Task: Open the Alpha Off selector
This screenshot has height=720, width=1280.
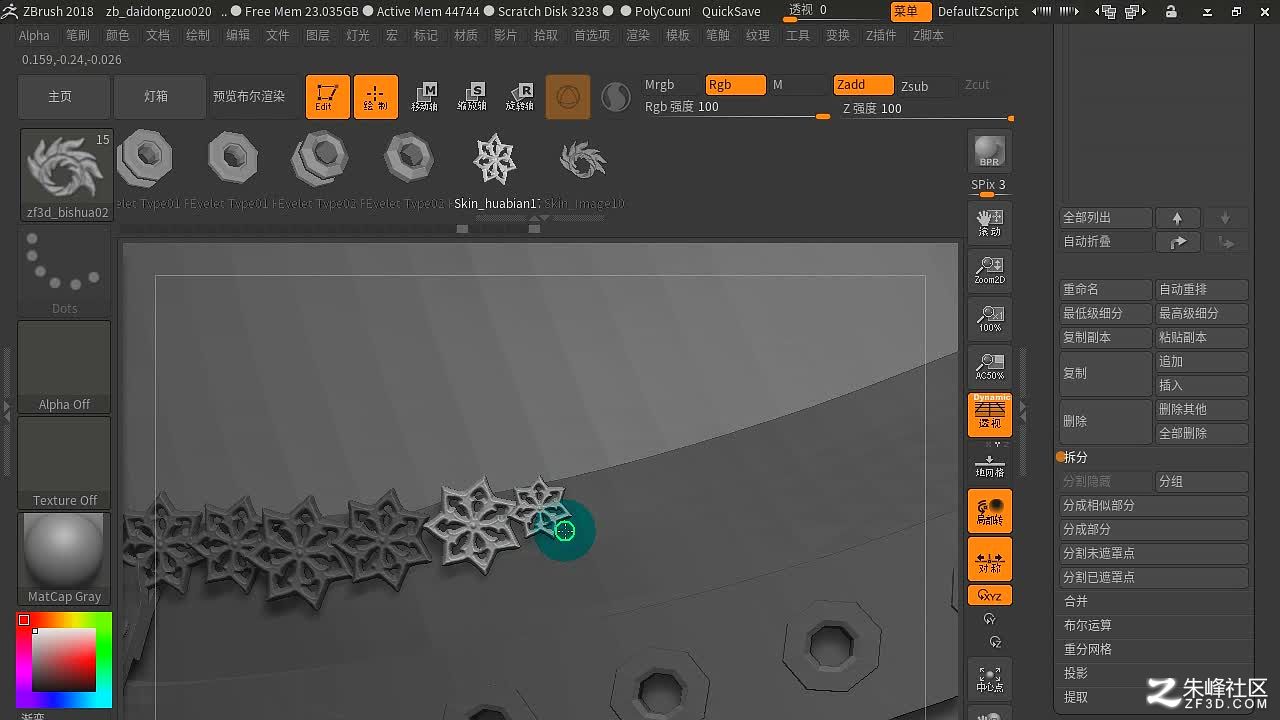Action: click(x=64, y=367)
